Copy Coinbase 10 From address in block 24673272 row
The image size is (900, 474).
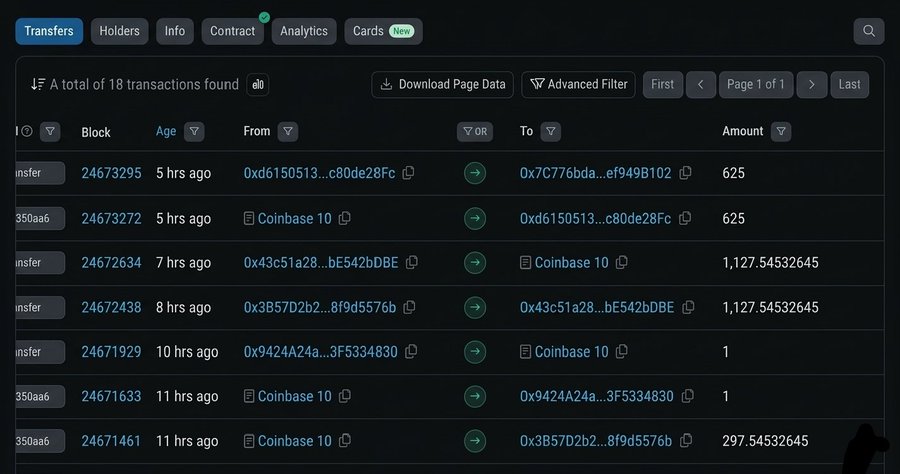point(344,218)
